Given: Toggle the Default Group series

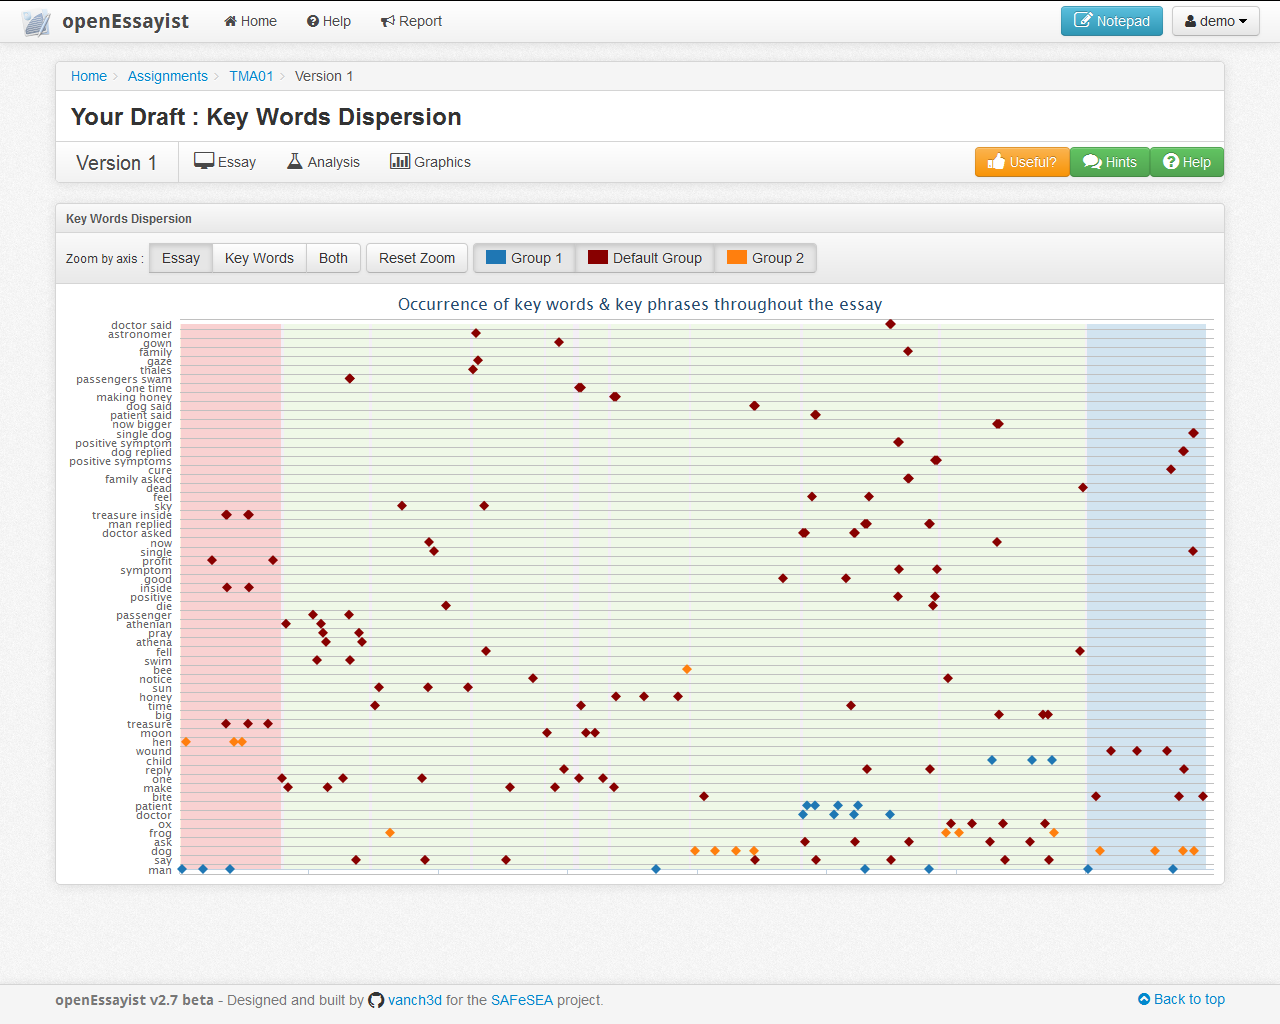Looking at the screenshot, I should coord(644,257).
